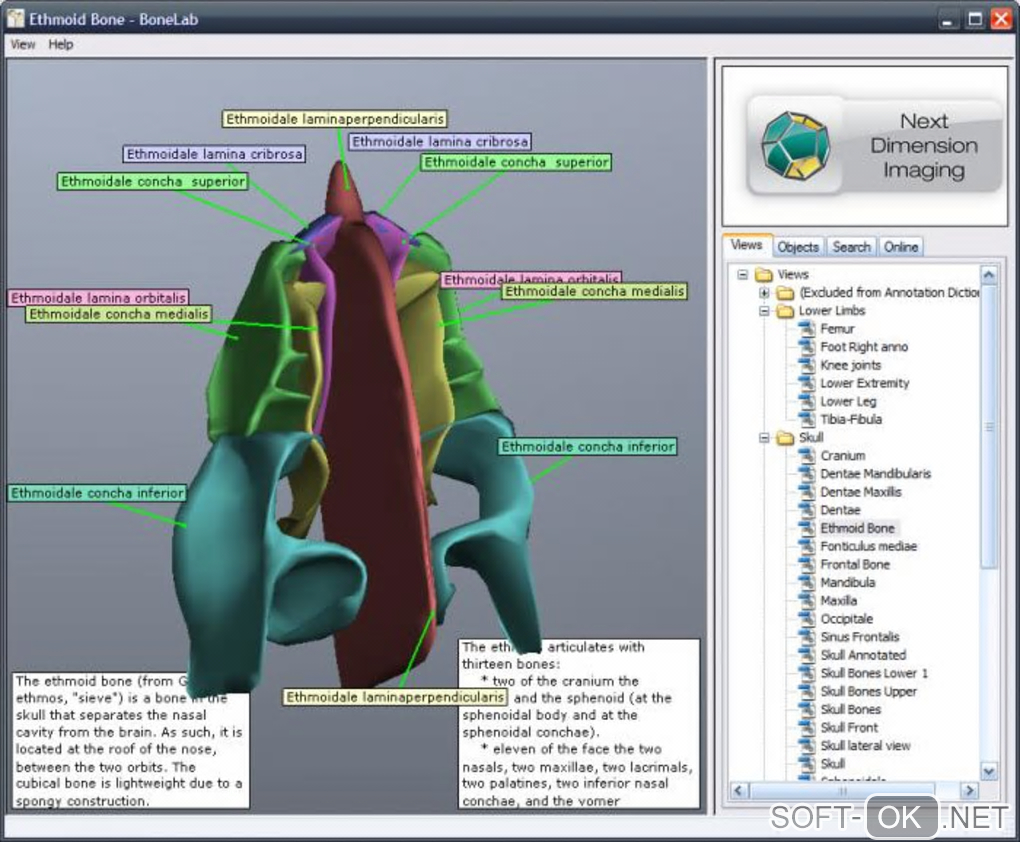Switch to the Objects tab

coord(798,247)
